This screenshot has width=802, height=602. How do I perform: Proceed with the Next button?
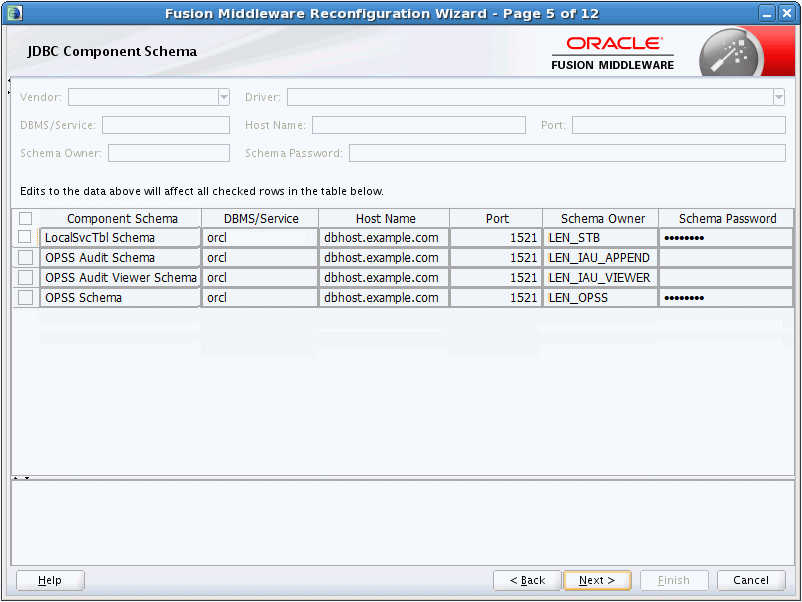pos(597,580)
